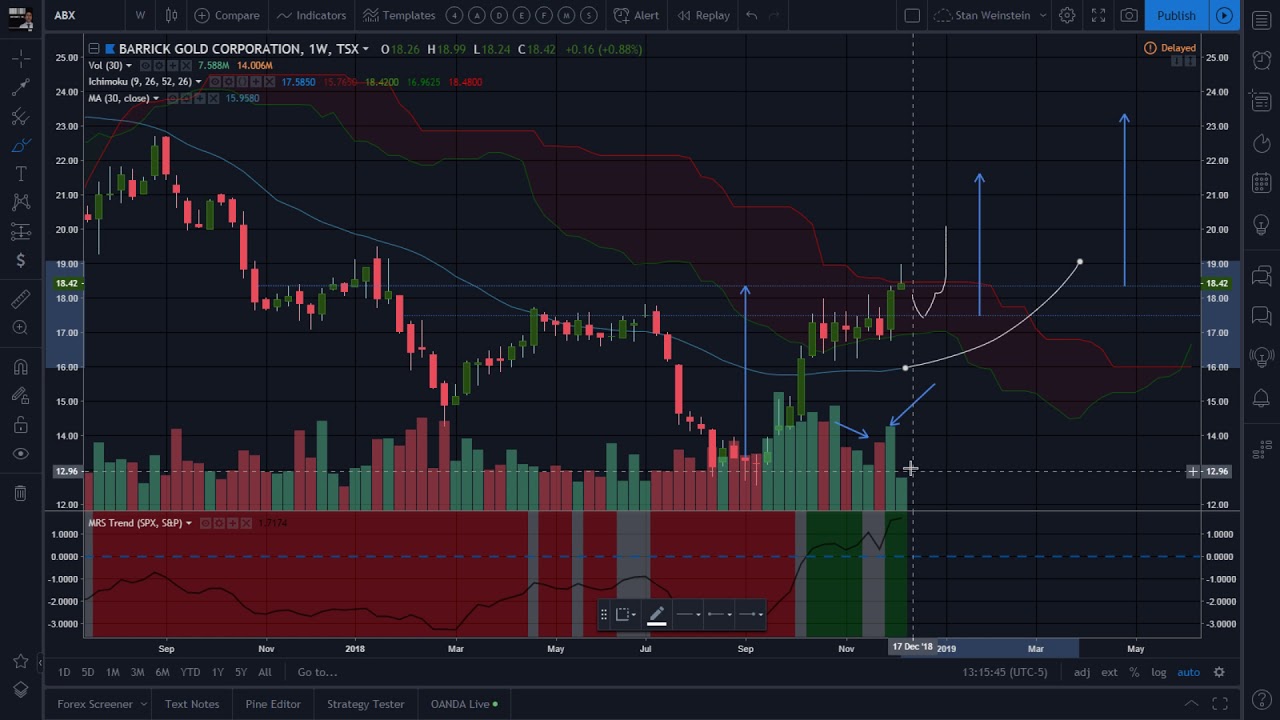
Task: Click the blue Publish button
Action: coord(1176,15)
